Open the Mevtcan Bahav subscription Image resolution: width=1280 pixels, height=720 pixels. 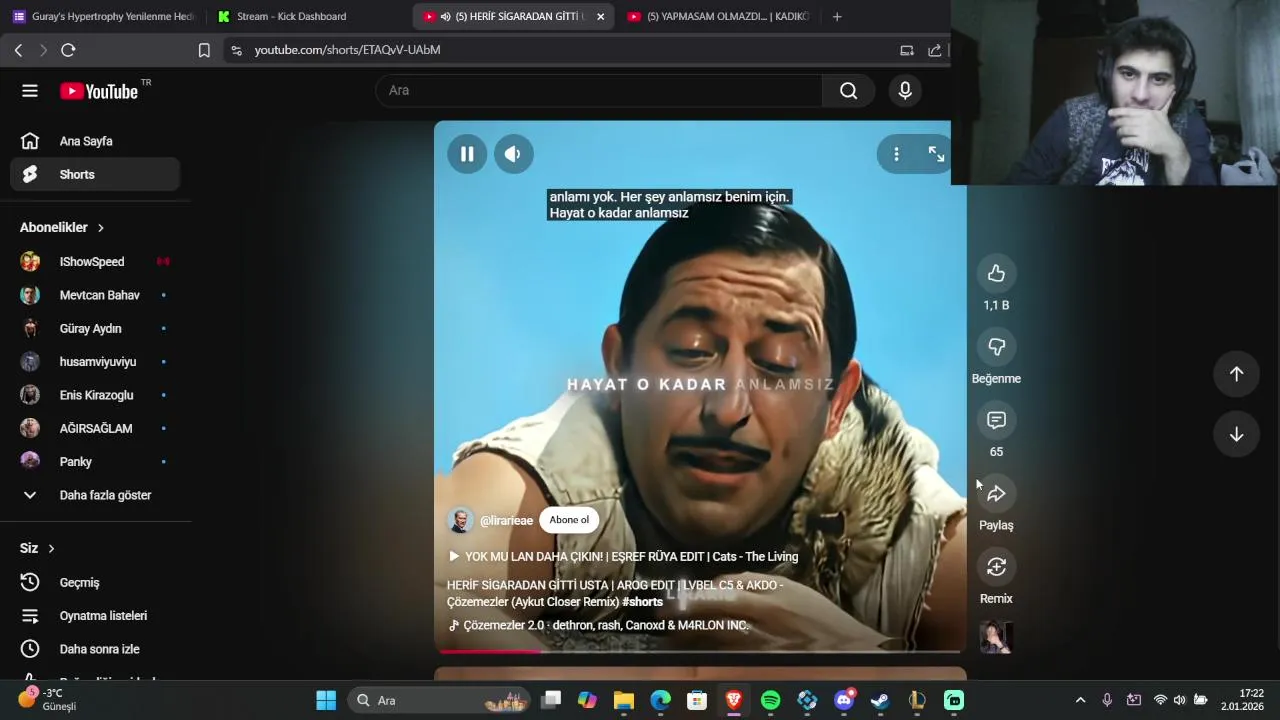coord(95,295)
